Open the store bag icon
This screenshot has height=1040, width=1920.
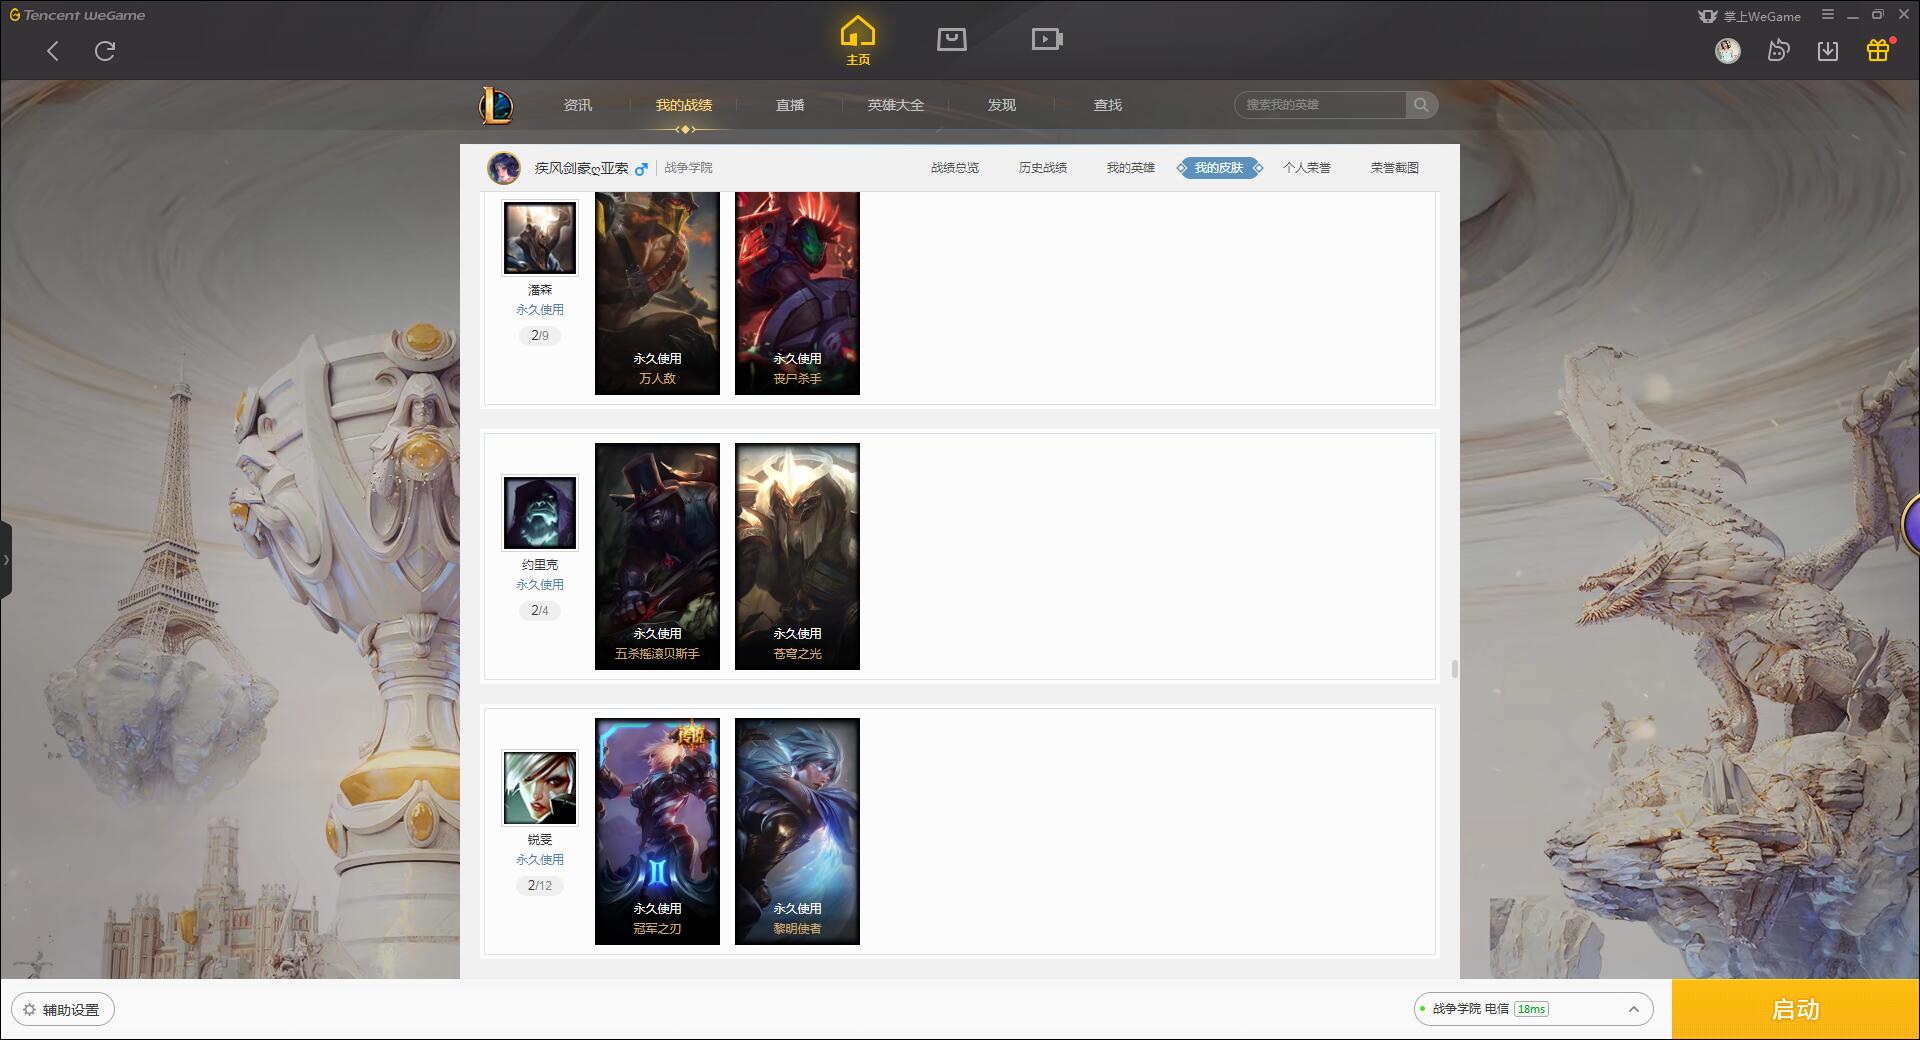tap(951, 39)
